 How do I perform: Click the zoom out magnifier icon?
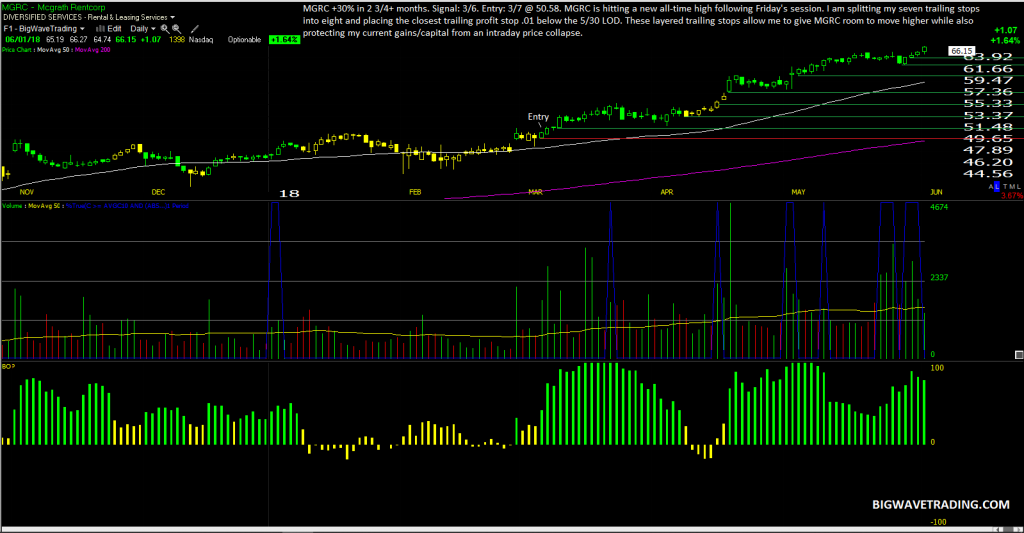click(177, 29)
